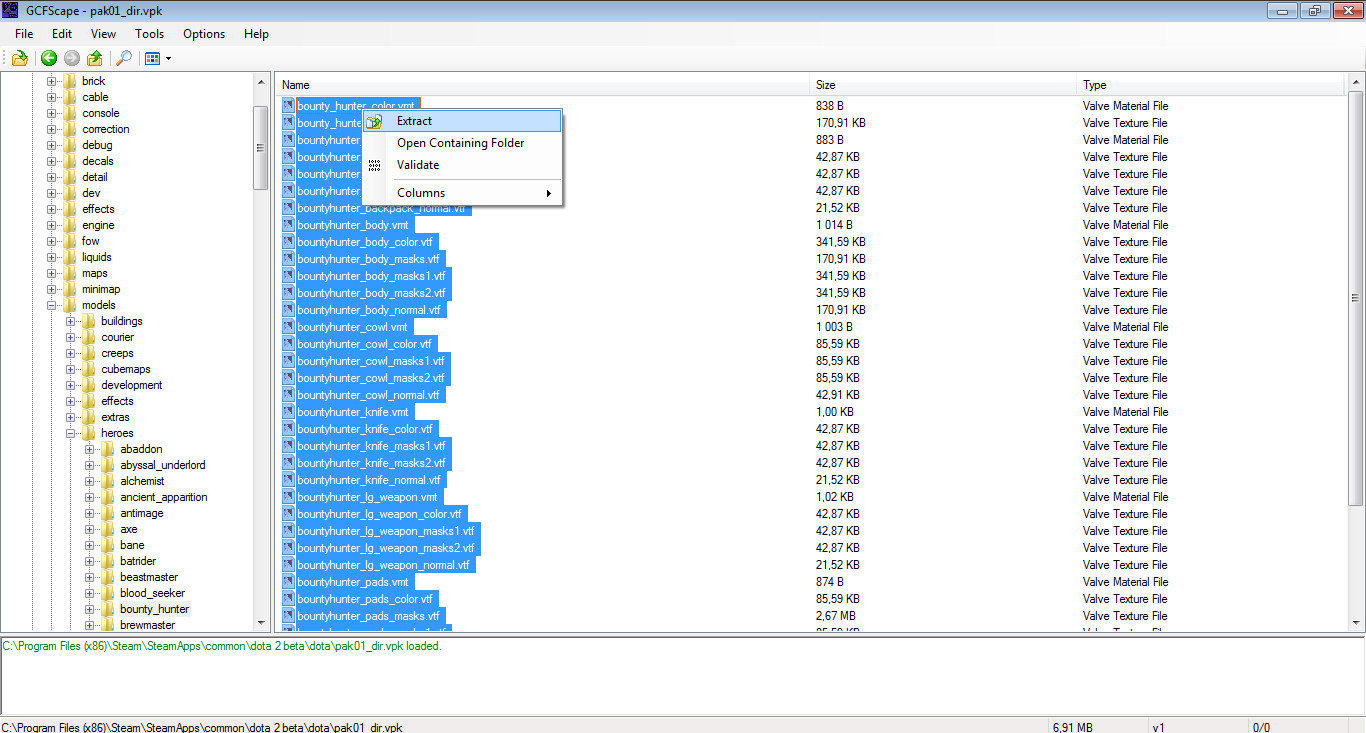Click the folder tree scroll-down arrow
The width and height of the screenshot is (1366, 733).
point(262,623)
